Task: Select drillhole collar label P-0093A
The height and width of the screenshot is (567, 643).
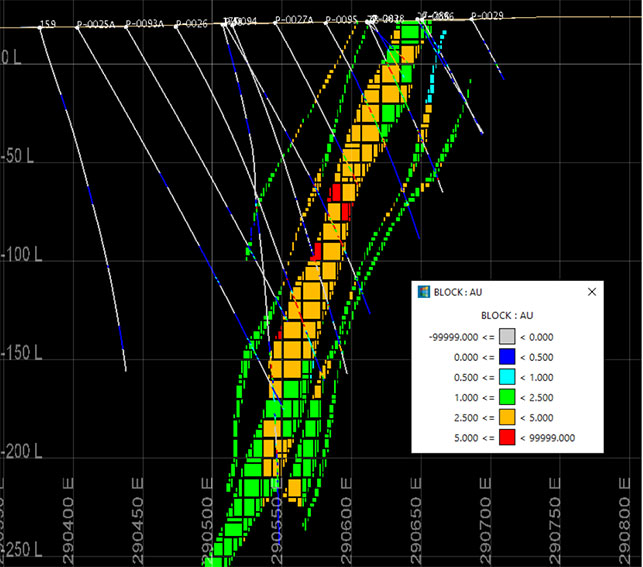Action: (144, 22)
